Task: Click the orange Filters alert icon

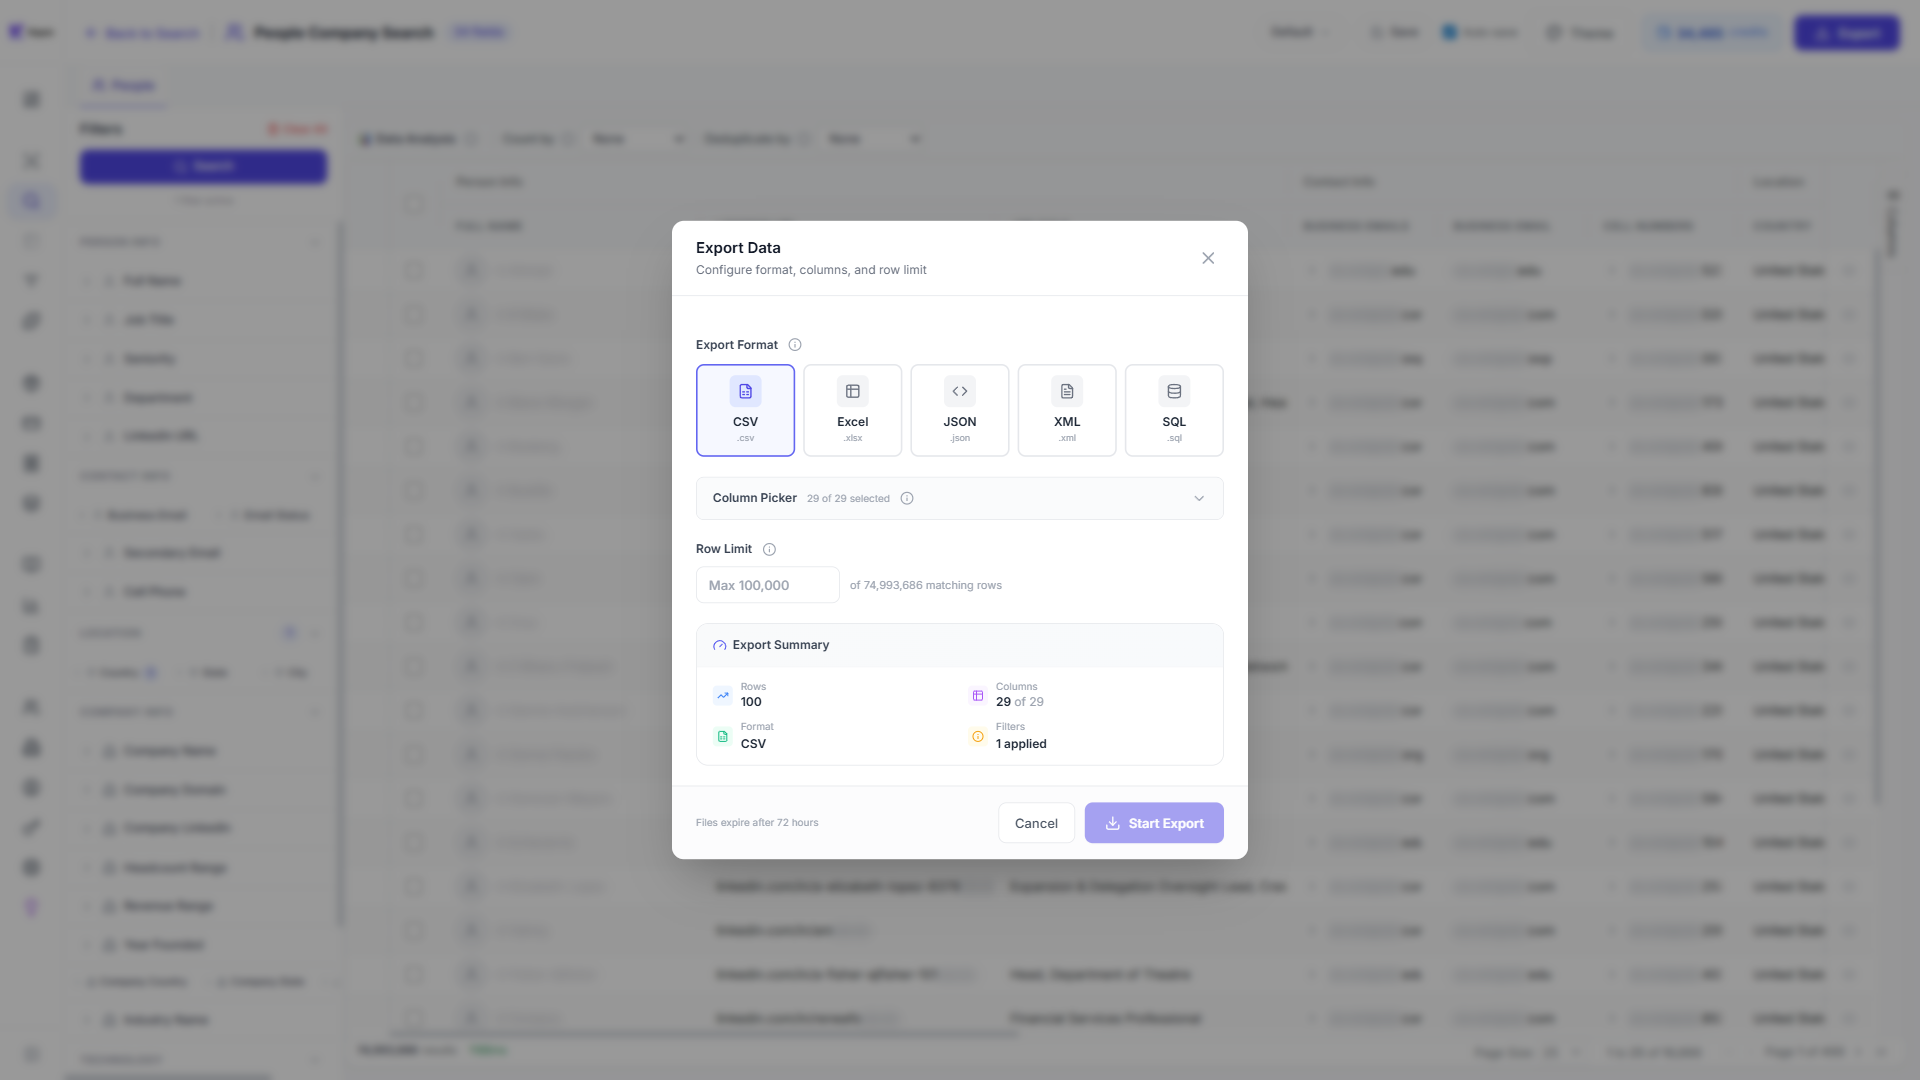Action: click(978, 736)
